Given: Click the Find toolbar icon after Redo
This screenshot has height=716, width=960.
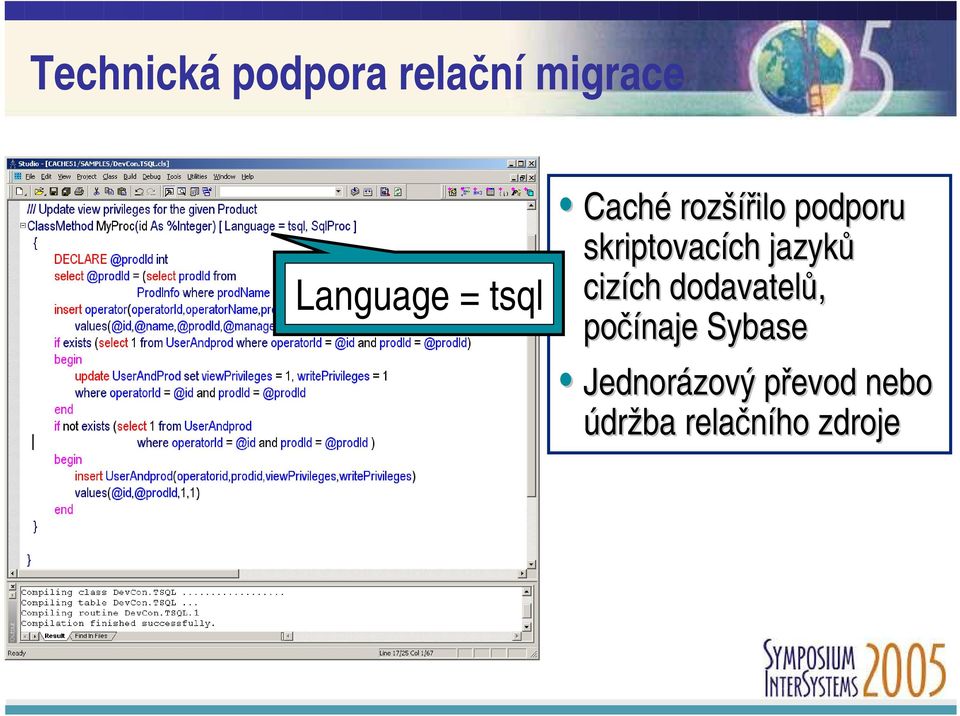Looking at the screenshot, I should click(x=170, y=192).
